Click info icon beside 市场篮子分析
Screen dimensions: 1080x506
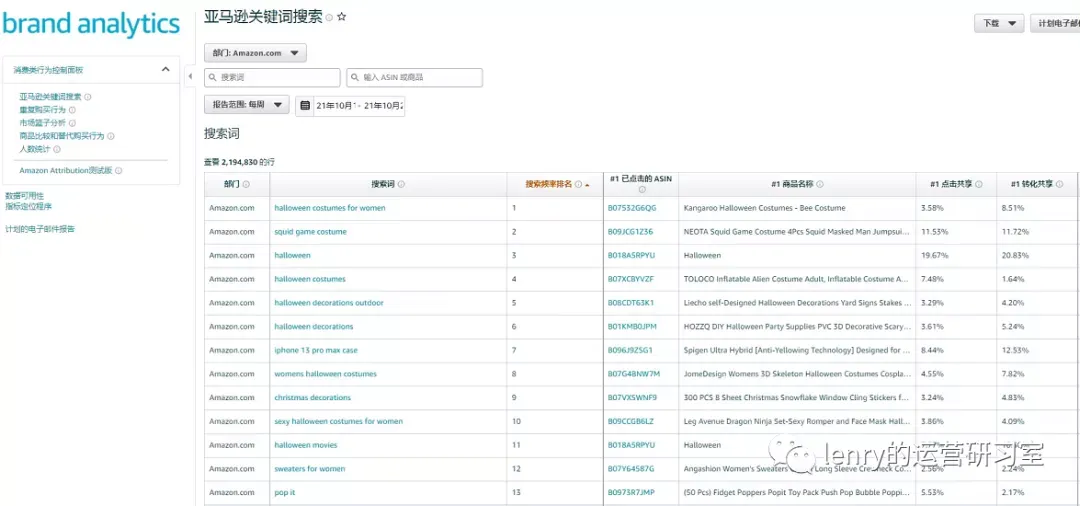coord(72,123)
